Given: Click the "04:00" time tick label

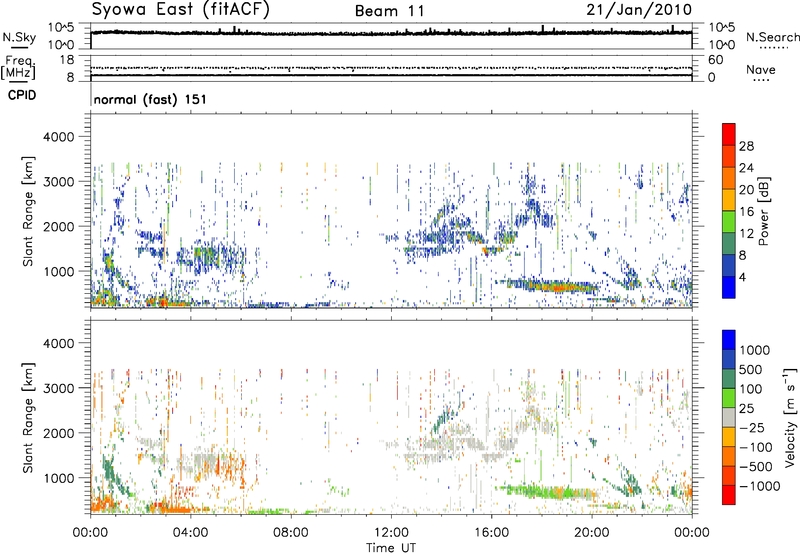Looking at the screenshot, I should (190, 533).
